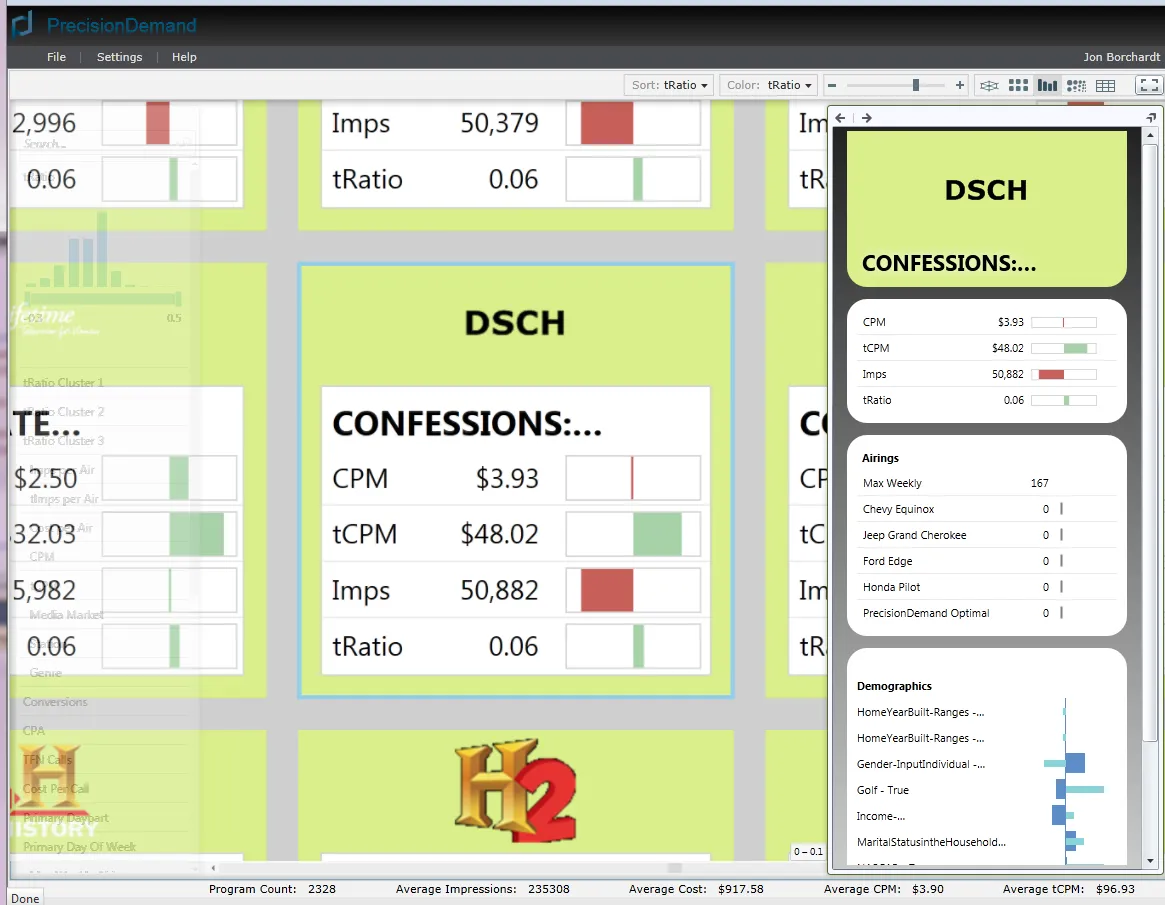Click the Imps 50,882 value in center card

(x=499, y=590)
